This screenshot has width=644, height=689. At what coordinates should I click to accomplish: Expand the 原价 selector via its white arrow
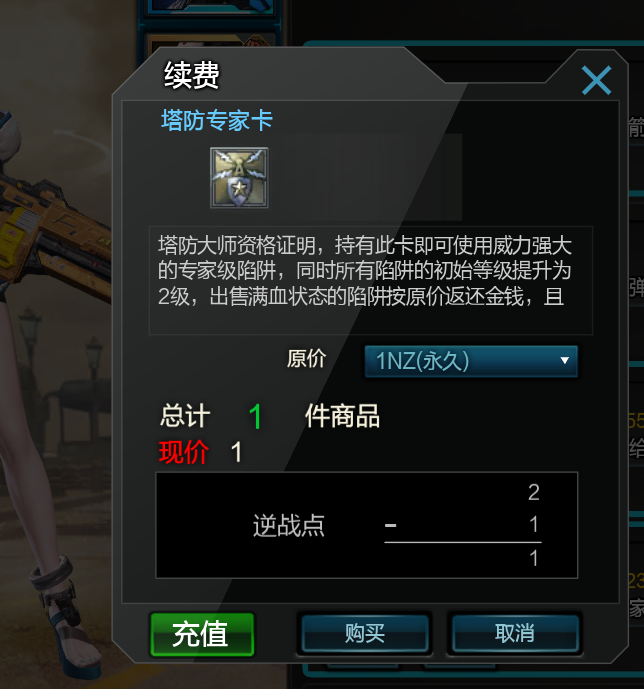(x=564, y=361)
